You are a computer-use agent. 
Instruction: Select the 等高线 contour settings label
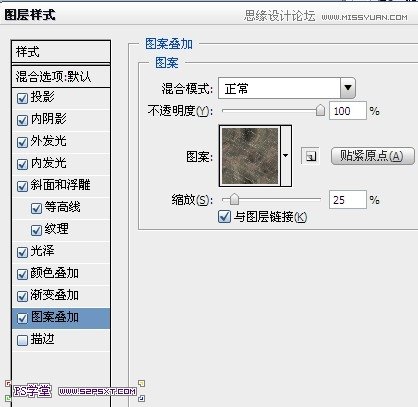pyautogui.click(x=63, y=207)
